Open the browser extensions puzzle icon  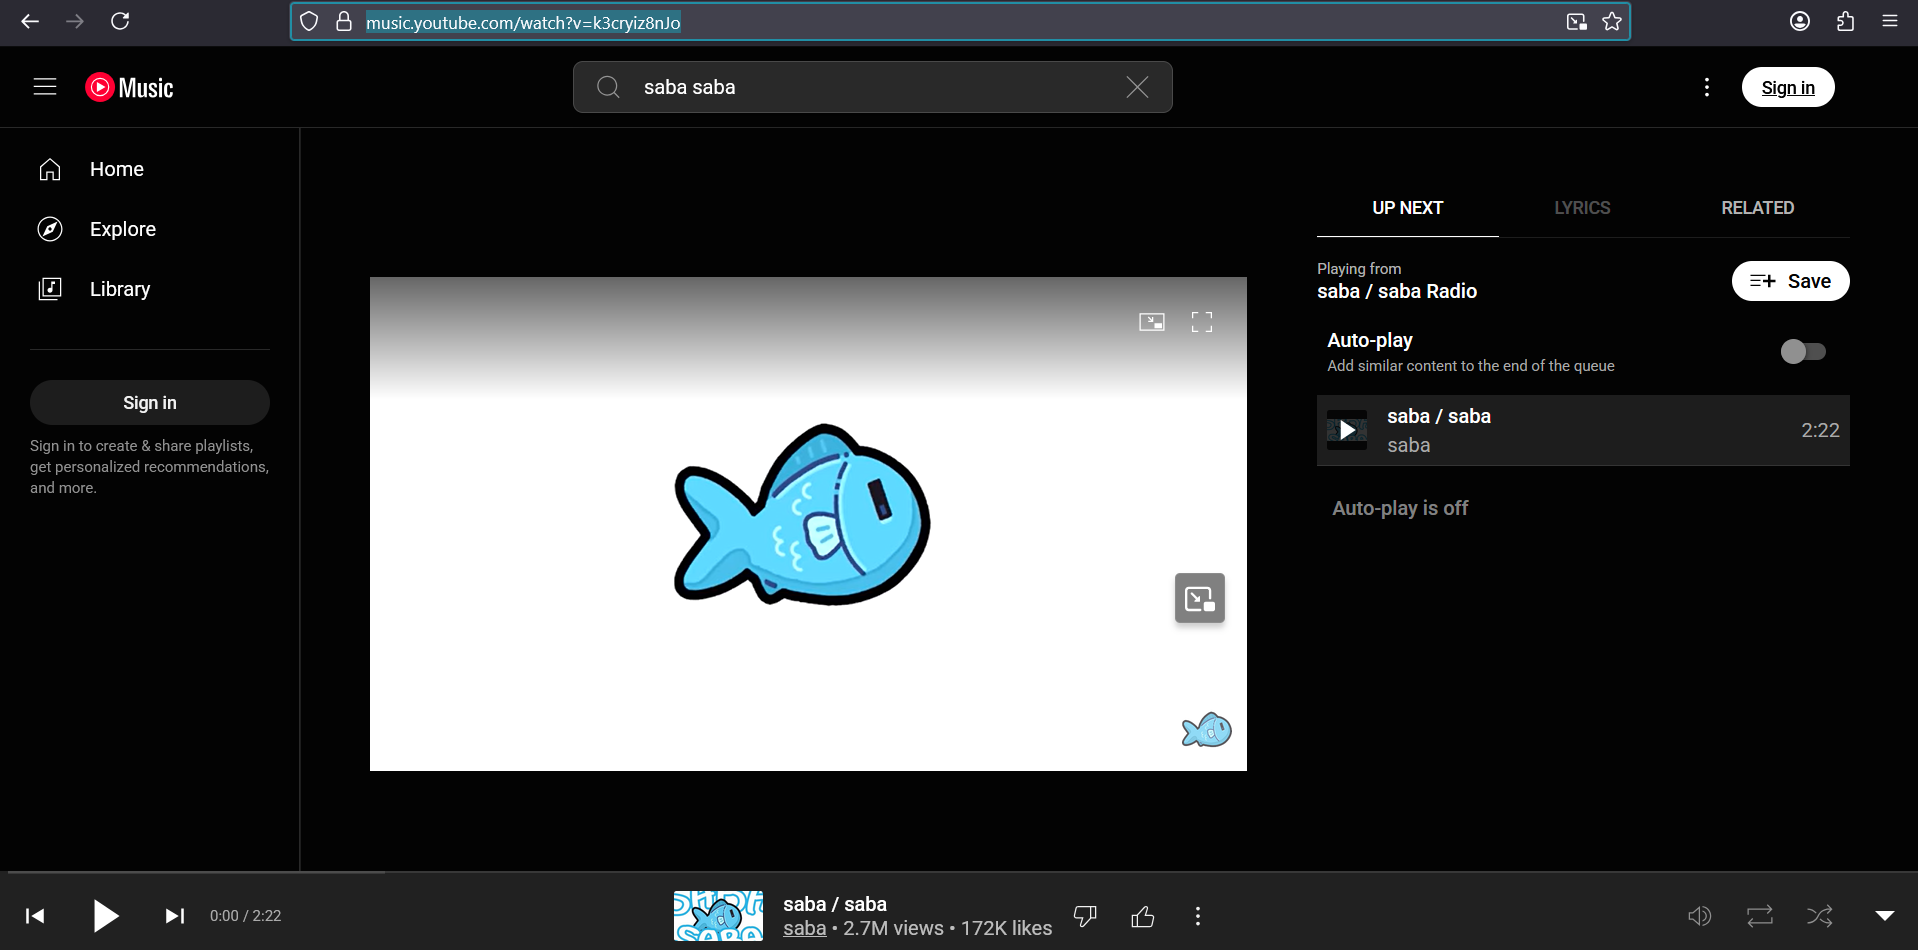coord(1846,21)
